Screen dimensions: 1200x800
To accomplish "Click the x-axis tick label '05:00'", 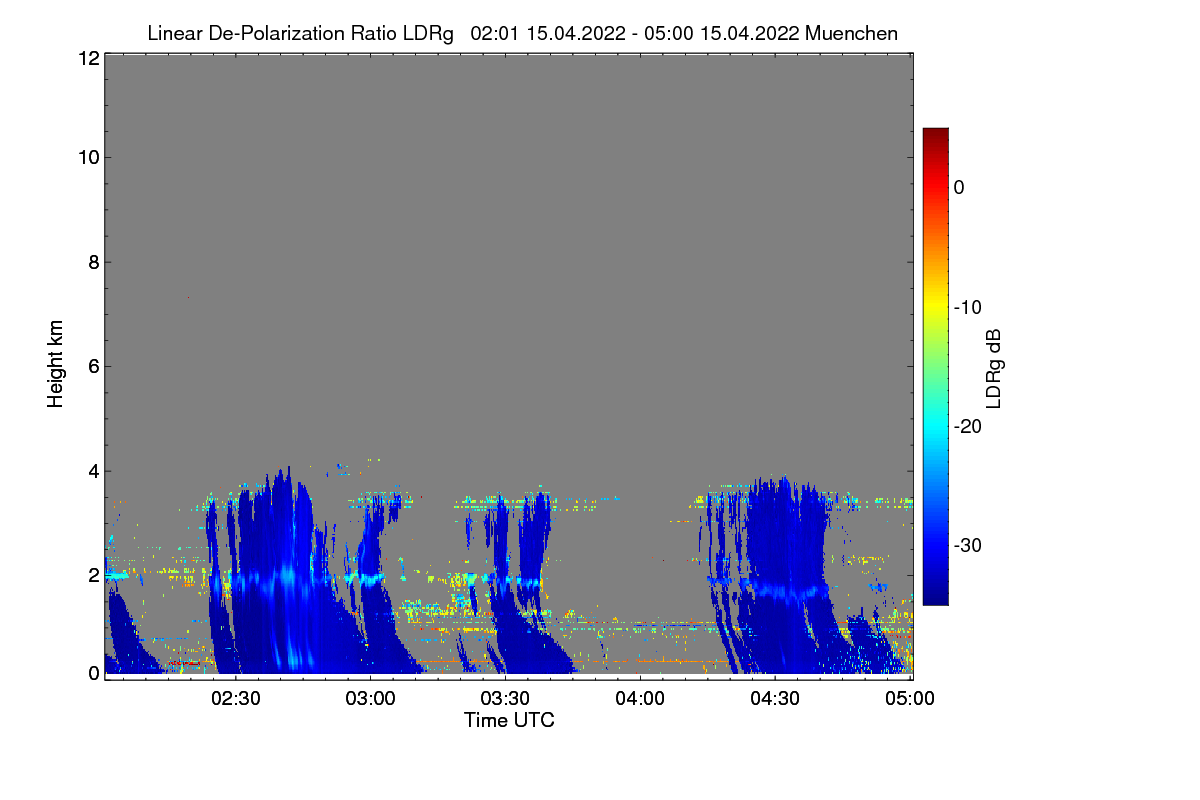I will click(x=909, y=698).
